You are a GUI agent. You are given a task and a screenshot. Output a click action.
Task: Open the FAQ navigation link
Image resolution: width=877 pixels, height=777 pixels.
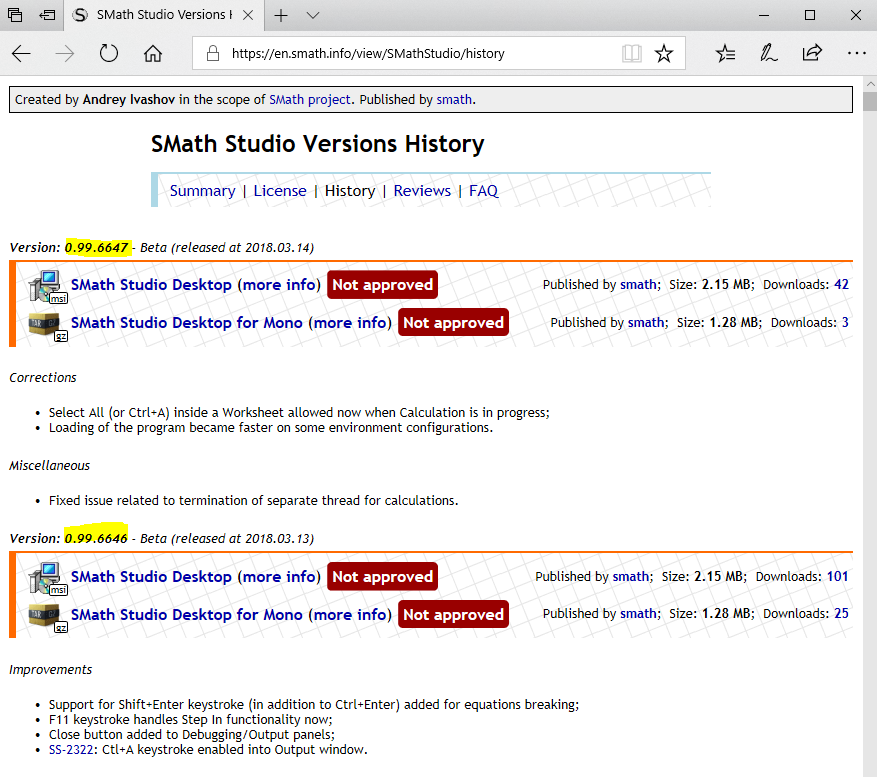(483, 191)
